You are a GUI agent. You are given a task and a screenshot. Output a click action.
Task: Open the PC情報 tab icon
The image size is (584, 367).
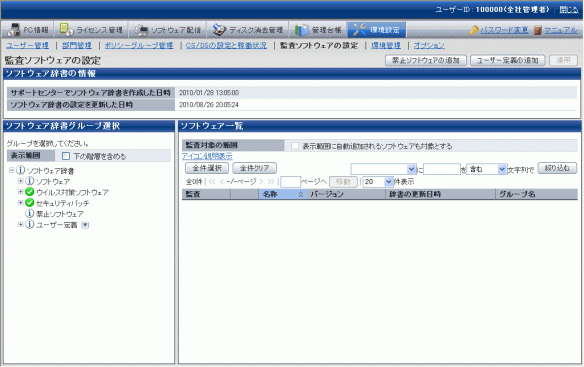coord(14,30)
